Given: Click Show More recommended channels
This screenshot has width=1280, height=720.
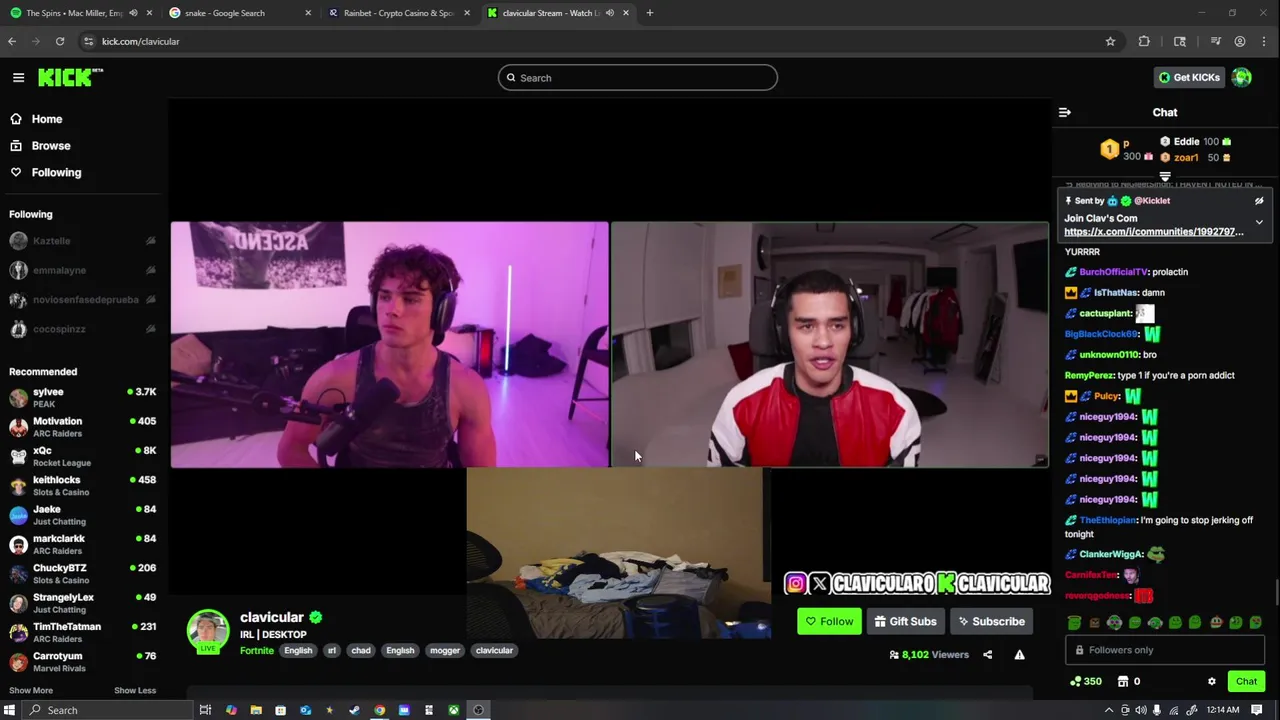Looking at the screenshot, I should pos(31,690).
